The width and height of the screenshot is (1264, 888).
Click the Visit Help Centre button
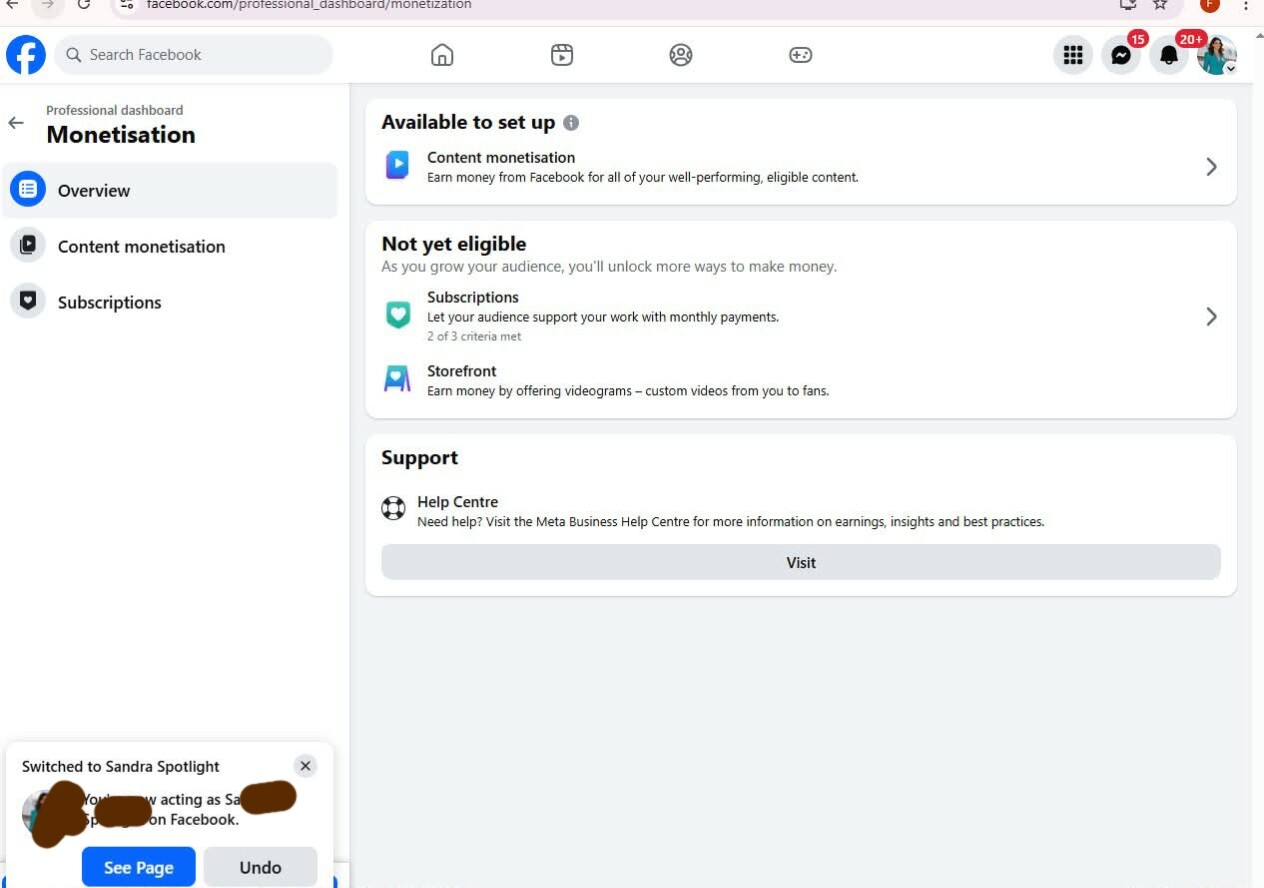pos(801,563)
